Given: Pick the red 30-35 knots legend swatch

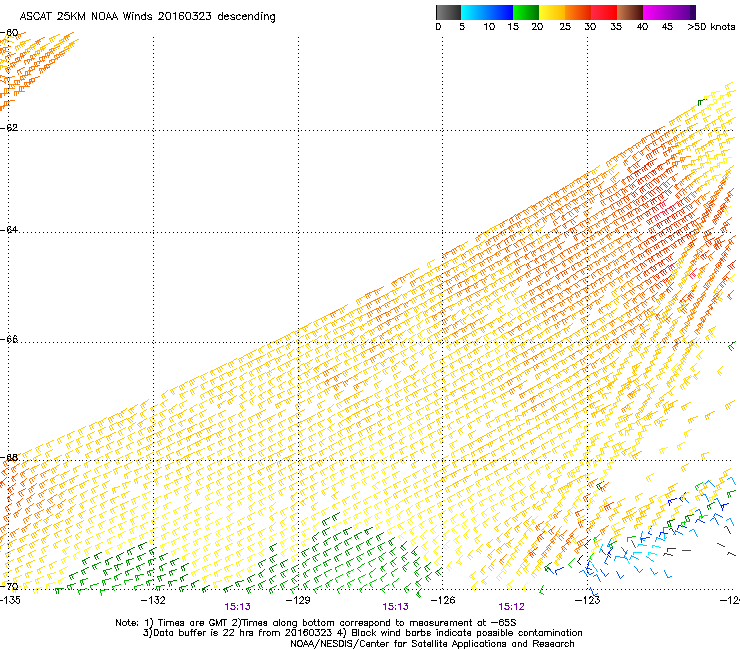Looking at the screenshot, I should point(604,12).
